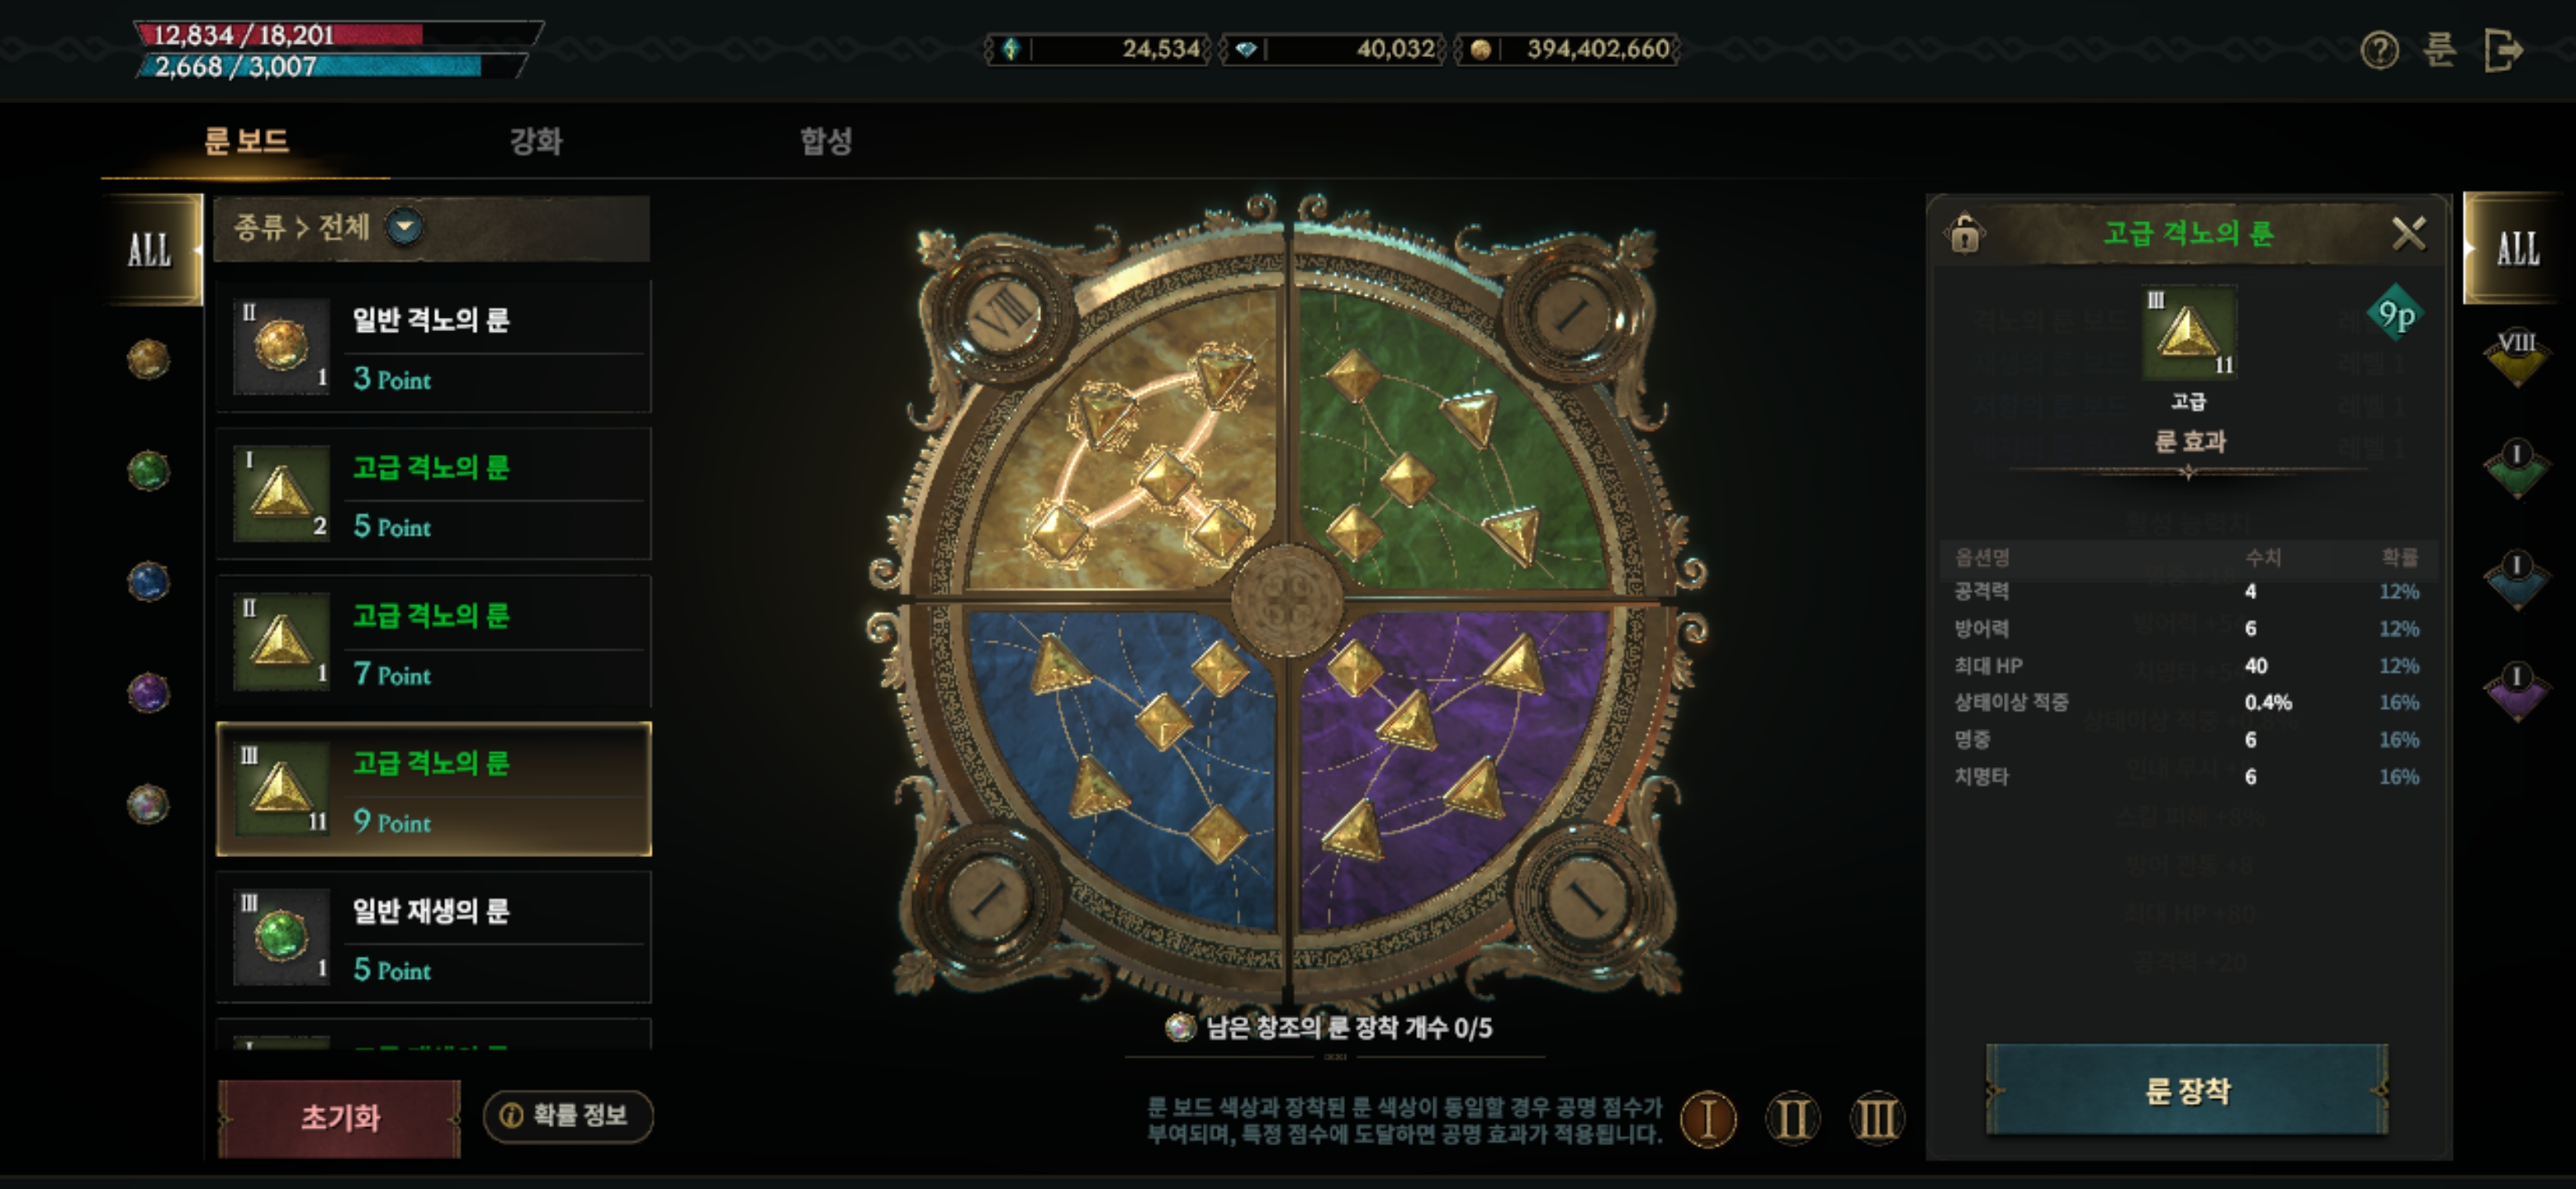This screenshot has width=2576, height=1189.
Task: Click the green level I resonance gem
Action: (2516, 468)
